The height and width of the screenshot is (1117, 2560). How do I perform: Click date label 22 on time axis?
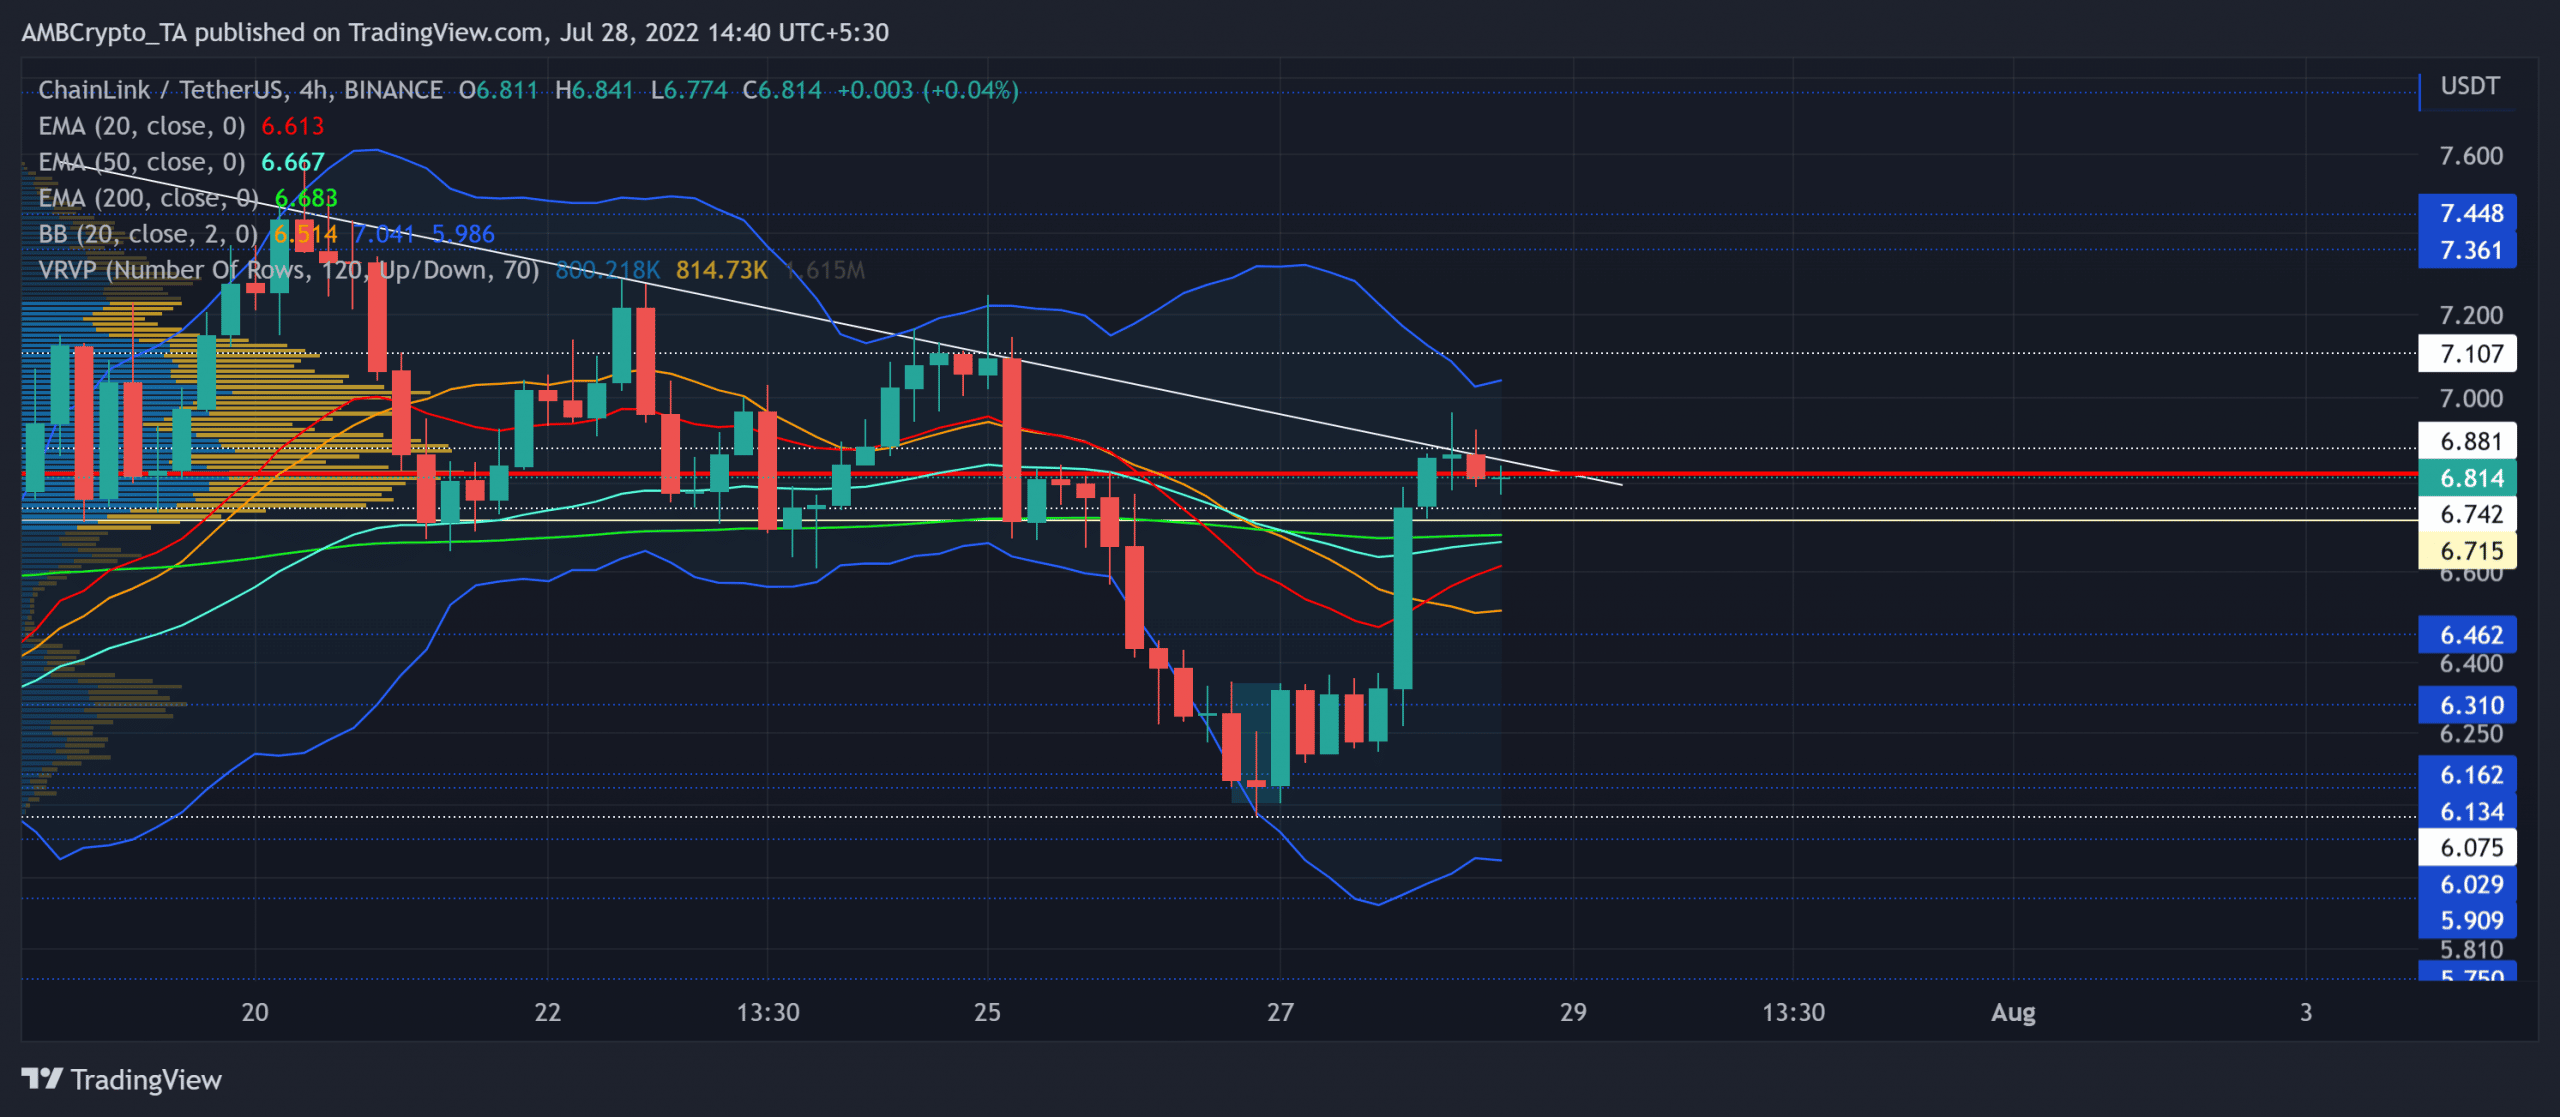point(548,1012)
